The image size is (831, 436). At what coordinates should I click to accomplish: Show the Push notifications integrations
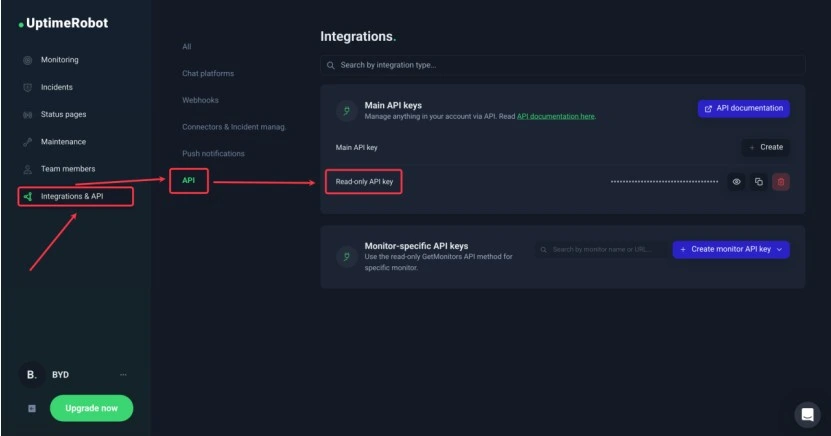pyautogui.click(x=213, y=153)
